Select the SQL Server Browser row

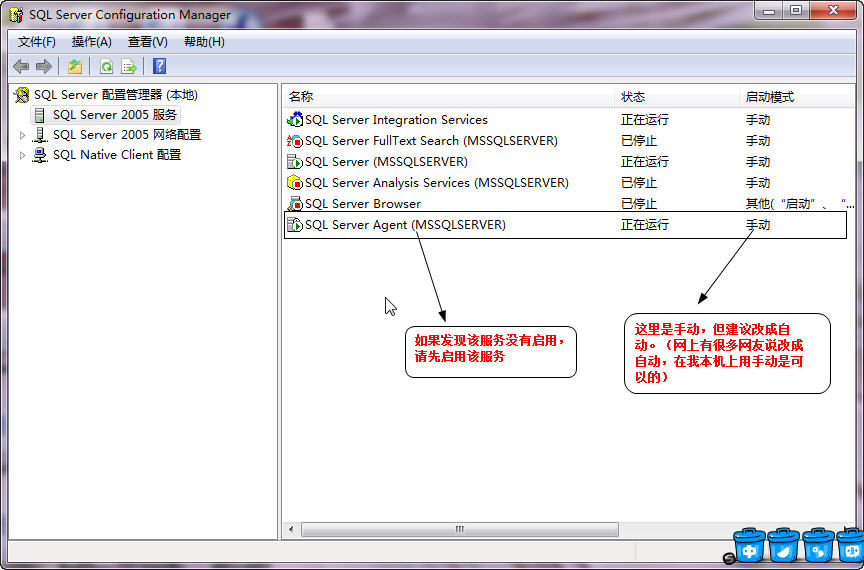569,203
